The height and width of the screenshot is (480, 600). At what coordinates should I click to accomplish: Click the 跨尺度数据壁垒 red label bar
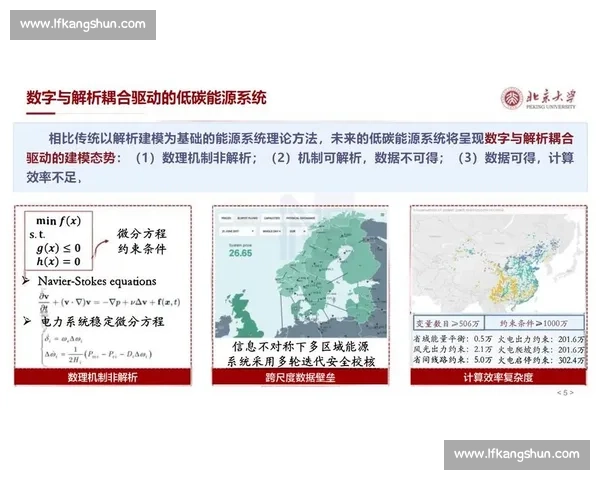click(x=300, y=377)
